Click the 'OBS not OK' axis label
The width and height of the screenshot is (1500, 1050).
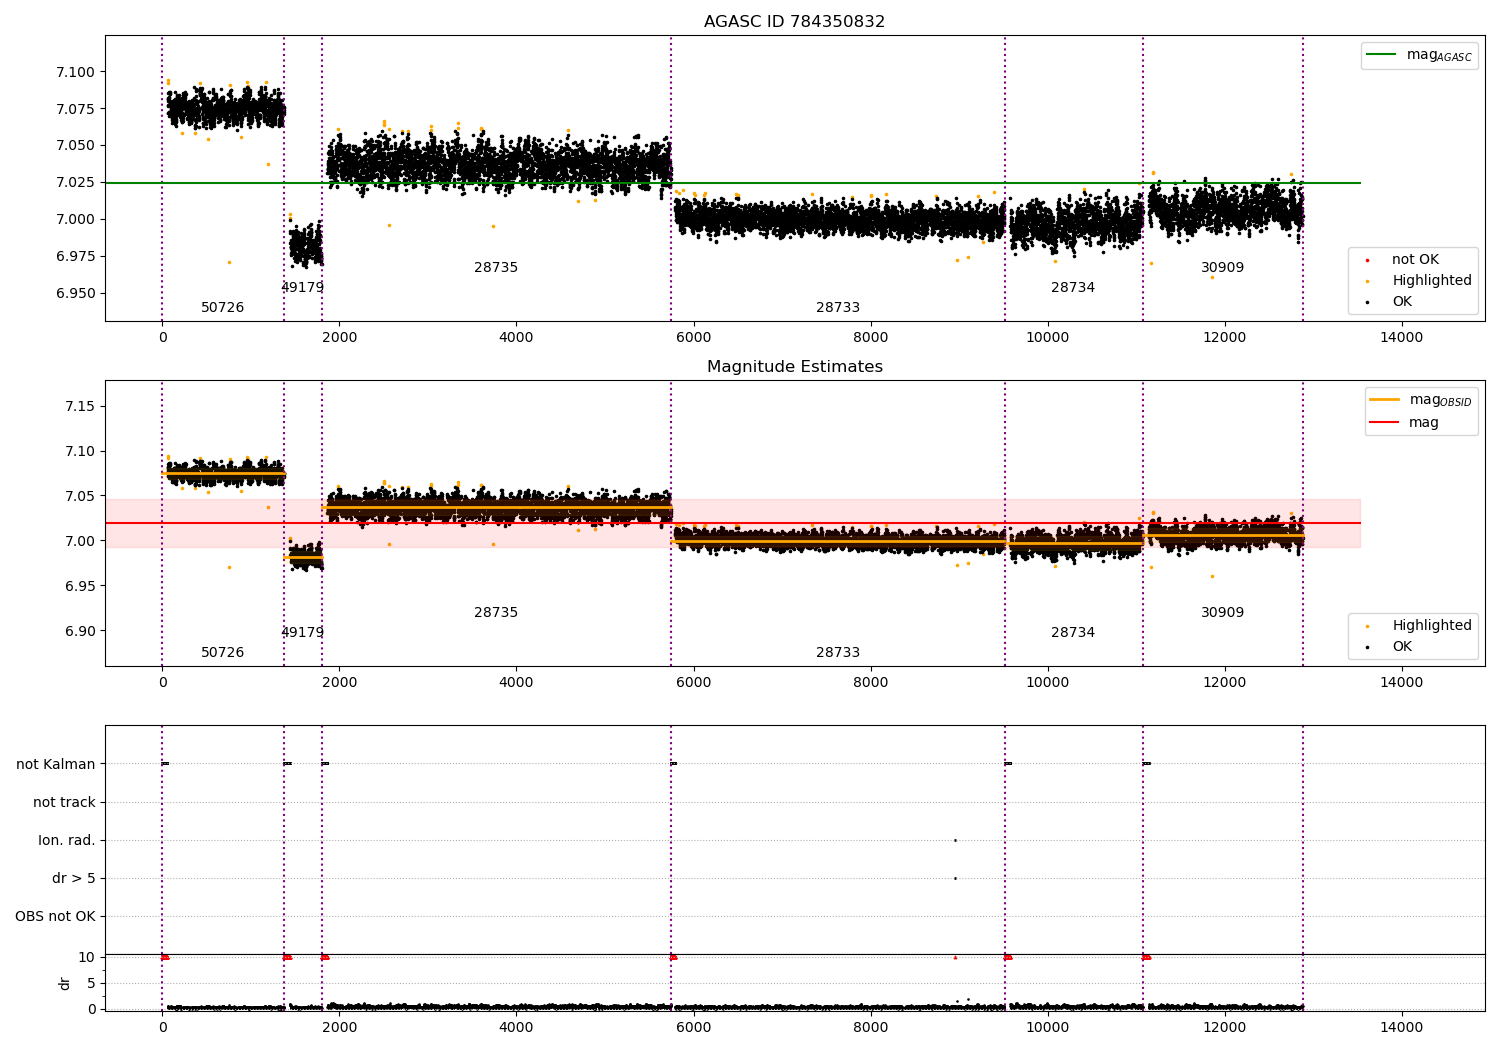55,917
